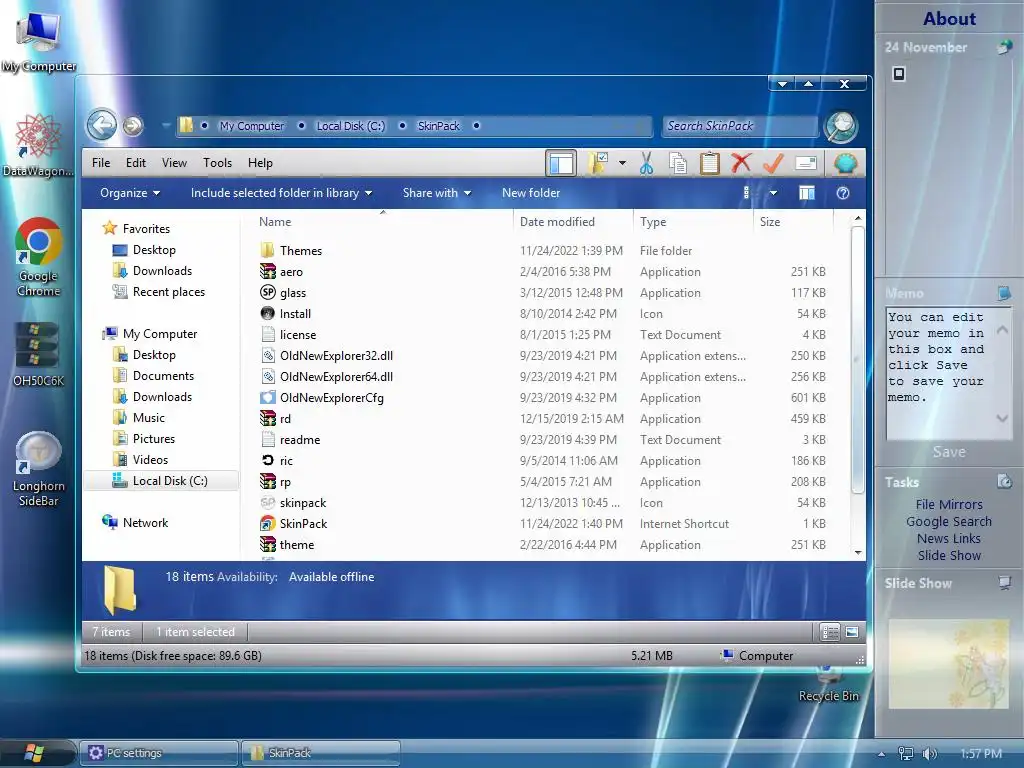This screenshot has height=768, width=1024.
Task: Expand the Organize dropdown
Action: pos(129,193)
